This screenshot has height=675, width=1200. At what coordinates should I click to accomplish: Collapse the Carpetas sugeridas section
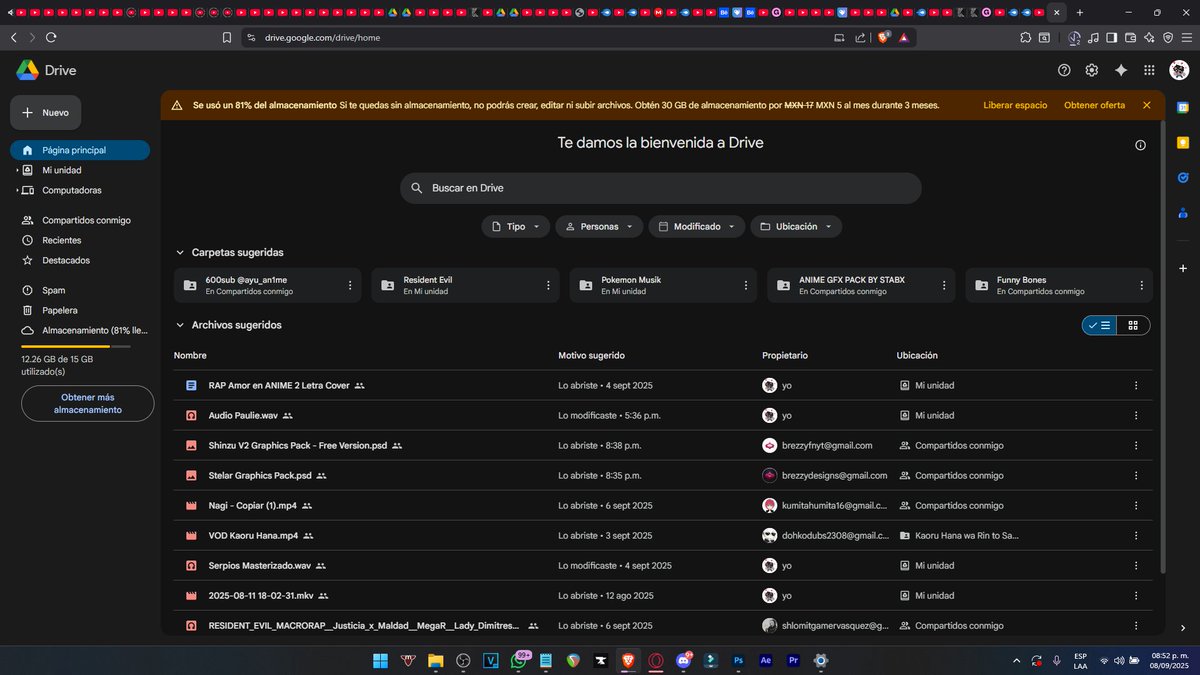tap(180, 253)
